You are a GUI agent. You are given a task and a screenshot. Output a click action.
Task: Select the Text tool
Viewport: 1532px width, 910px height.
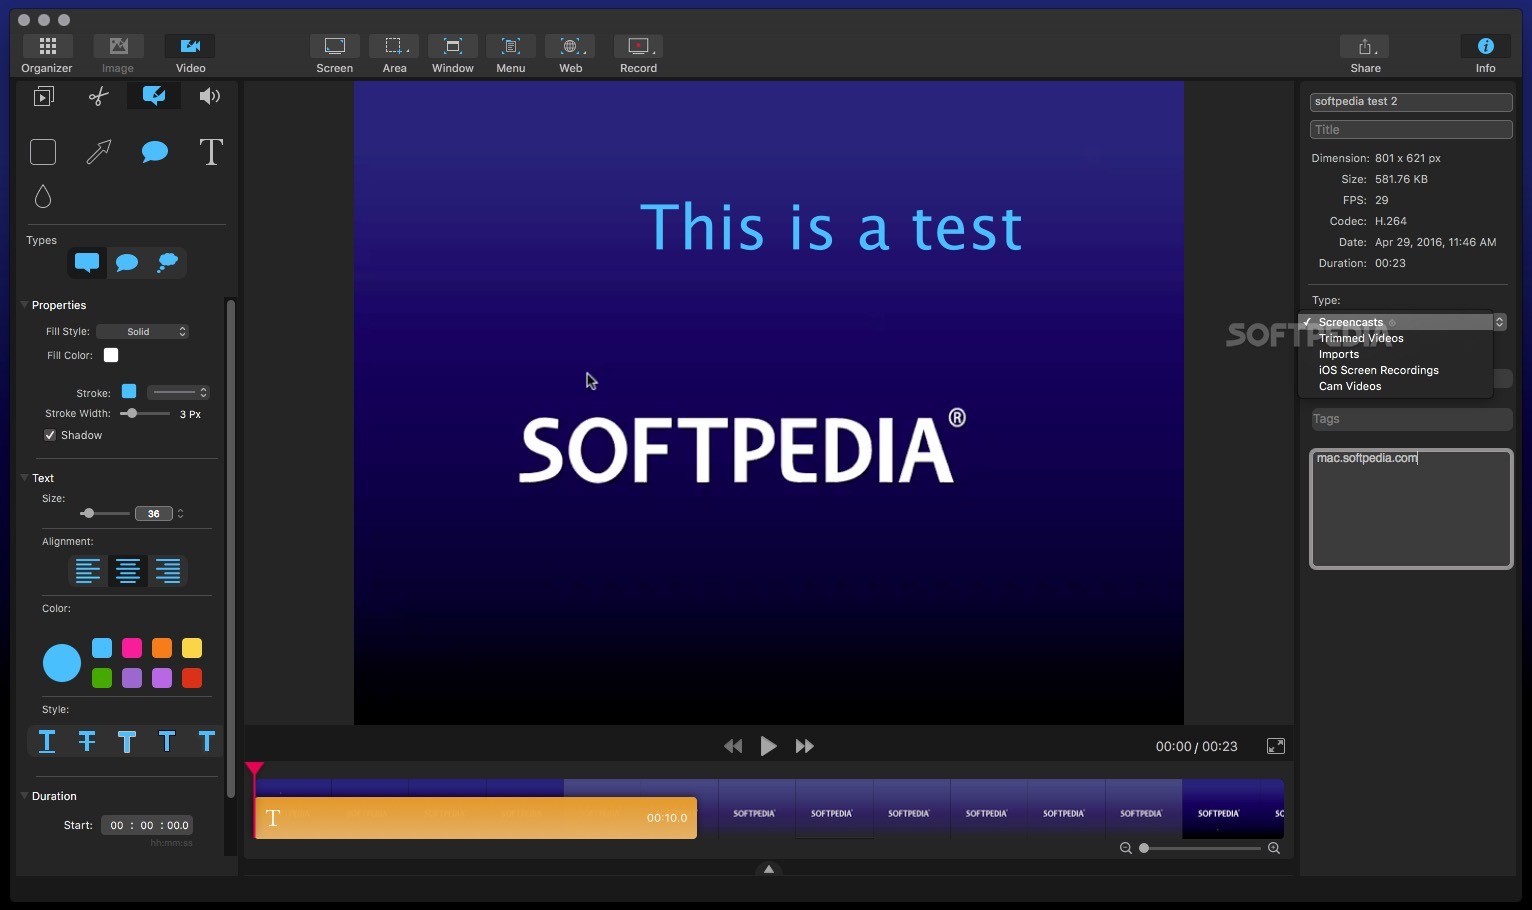pos(211,152)
